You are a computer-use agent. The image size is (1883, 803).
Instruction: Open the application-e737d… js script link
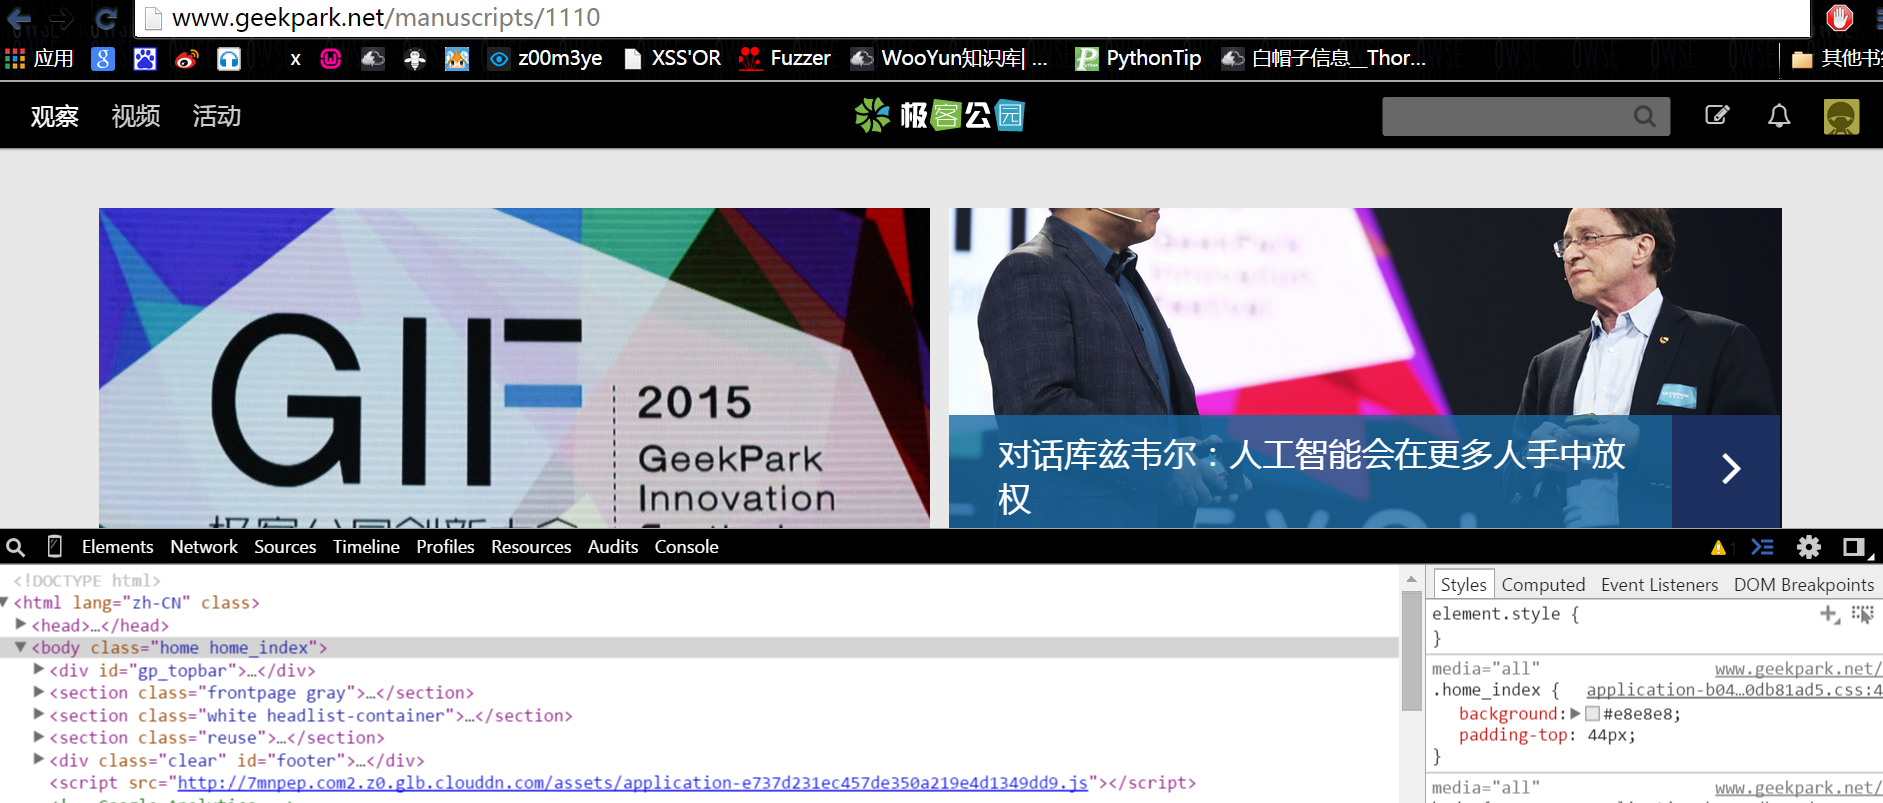point(632,783)
